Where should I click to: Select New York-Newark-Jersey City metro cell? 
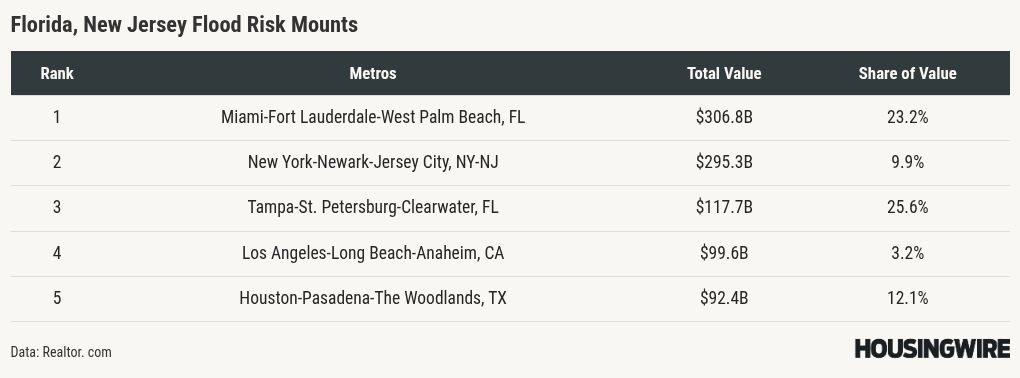(373, 163)
